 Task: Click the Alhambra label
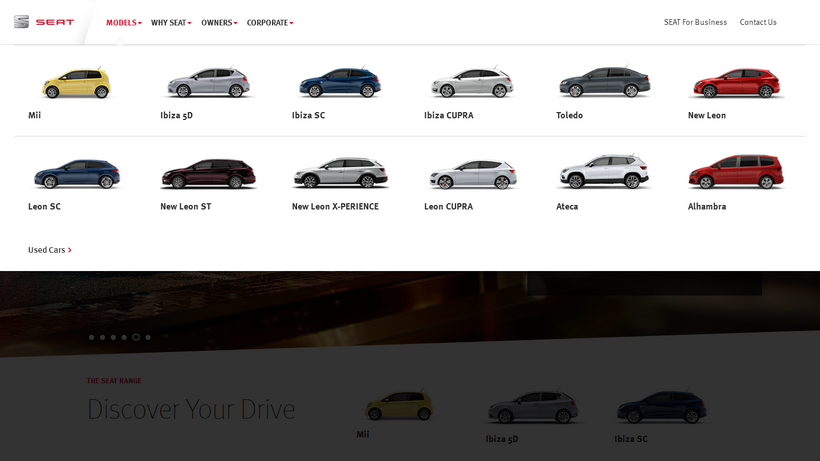707,206
